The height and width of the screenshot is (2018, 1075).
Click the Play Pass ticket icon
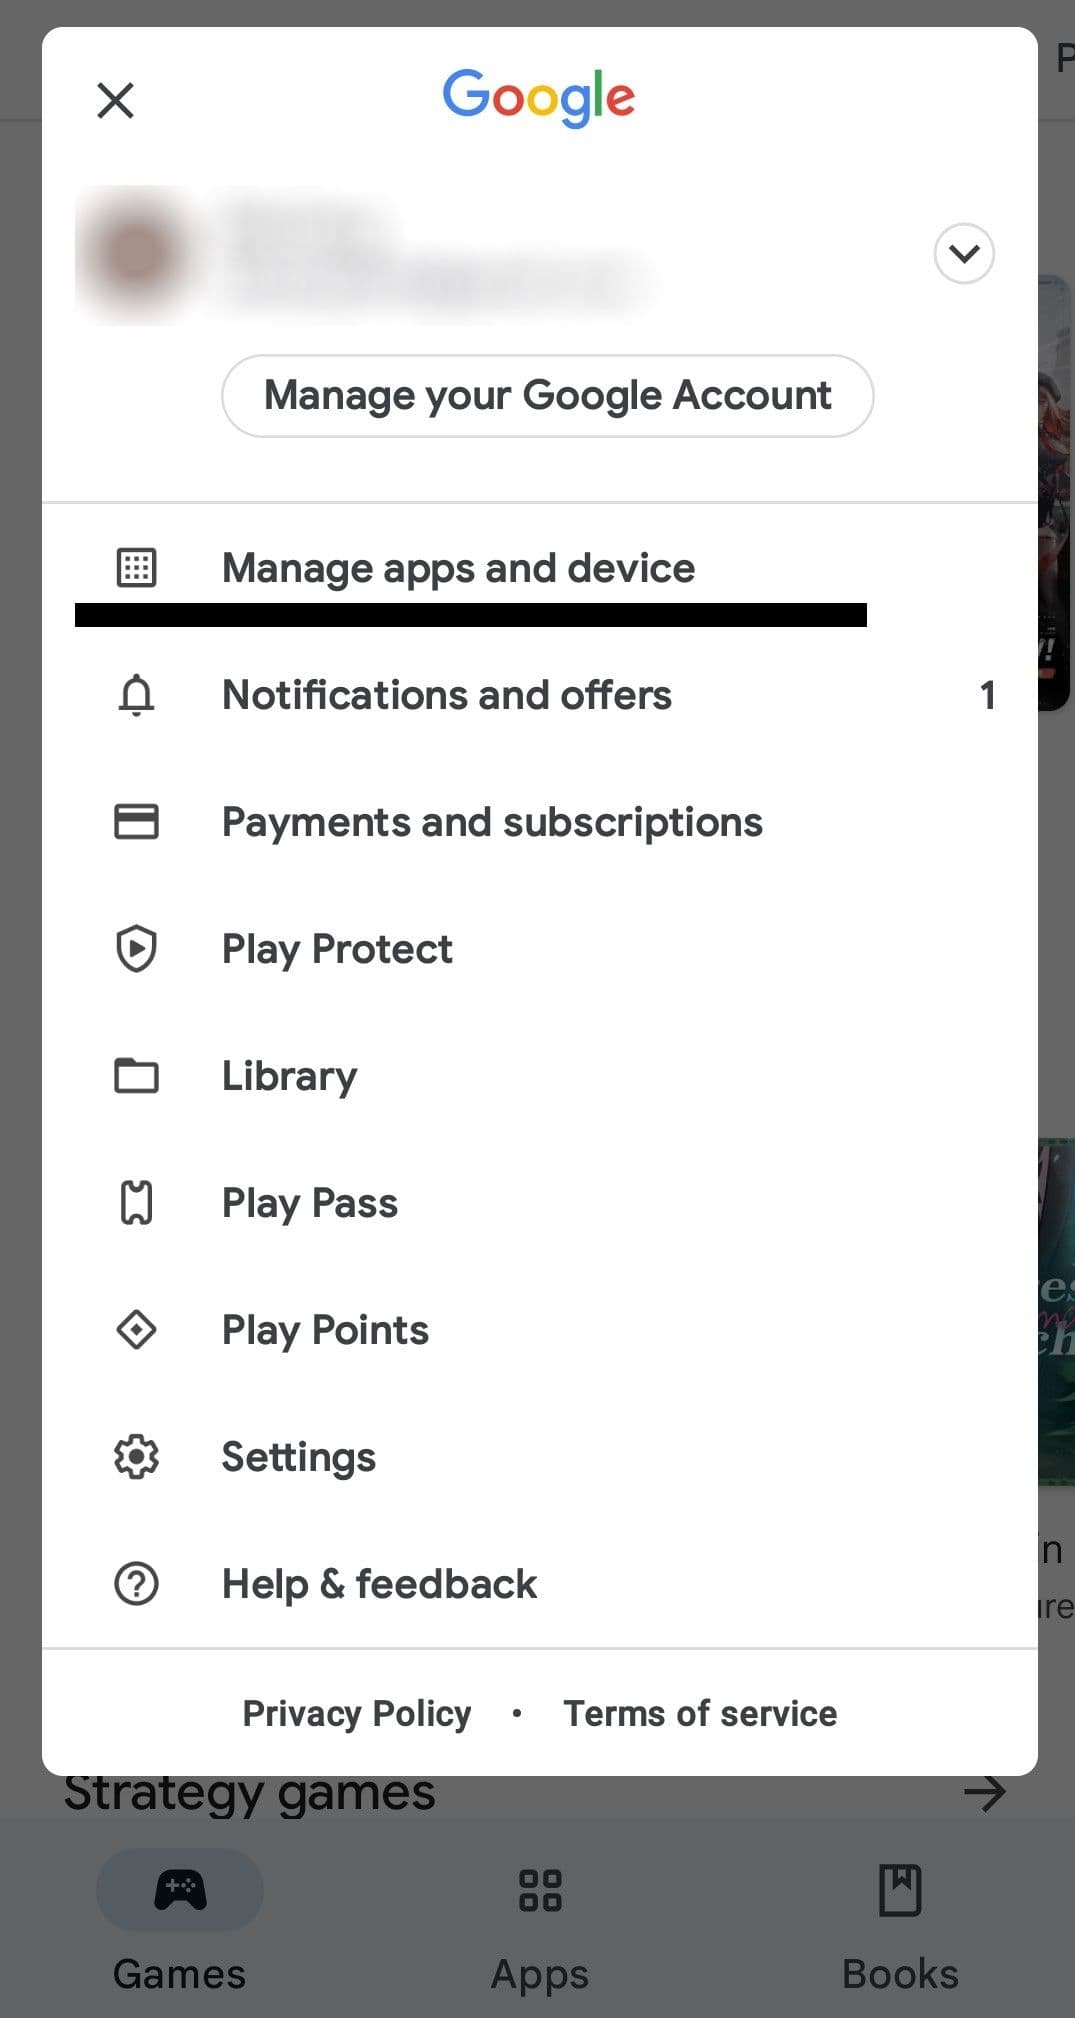tap(136, 1203)
